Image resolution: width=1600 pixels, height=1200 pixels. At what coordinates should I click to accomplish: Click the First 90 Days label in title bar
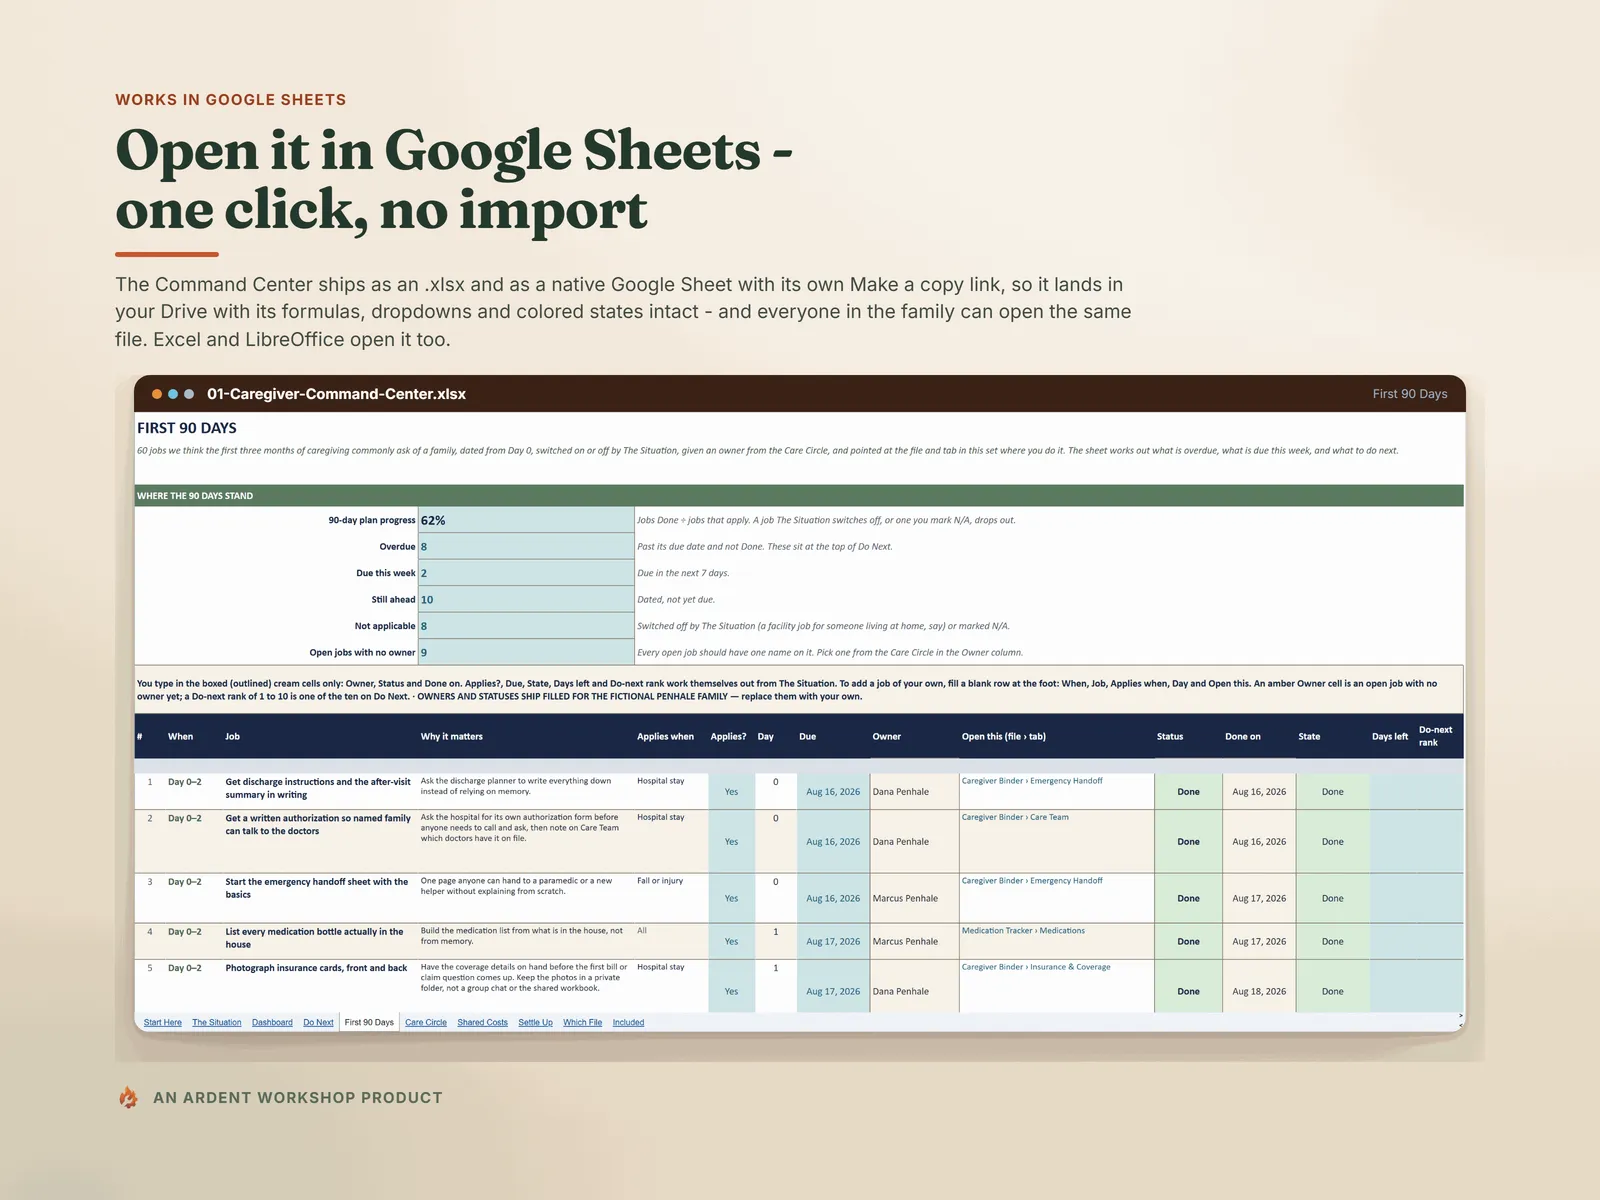1410,394
